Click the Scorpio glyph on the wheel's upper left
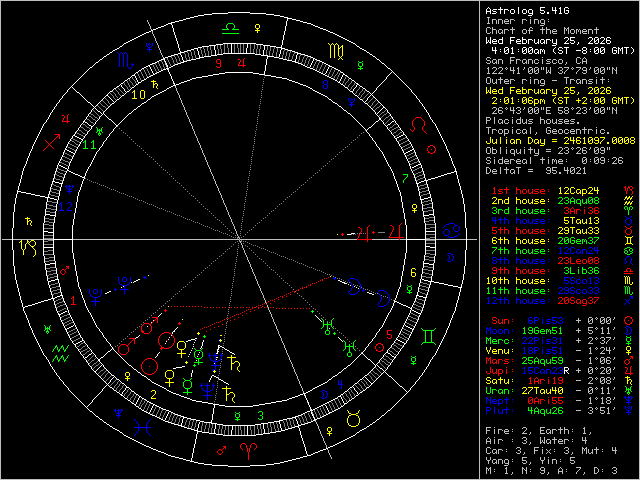The height and width of the screenshot is (480, 640). (x=122, y=60)
